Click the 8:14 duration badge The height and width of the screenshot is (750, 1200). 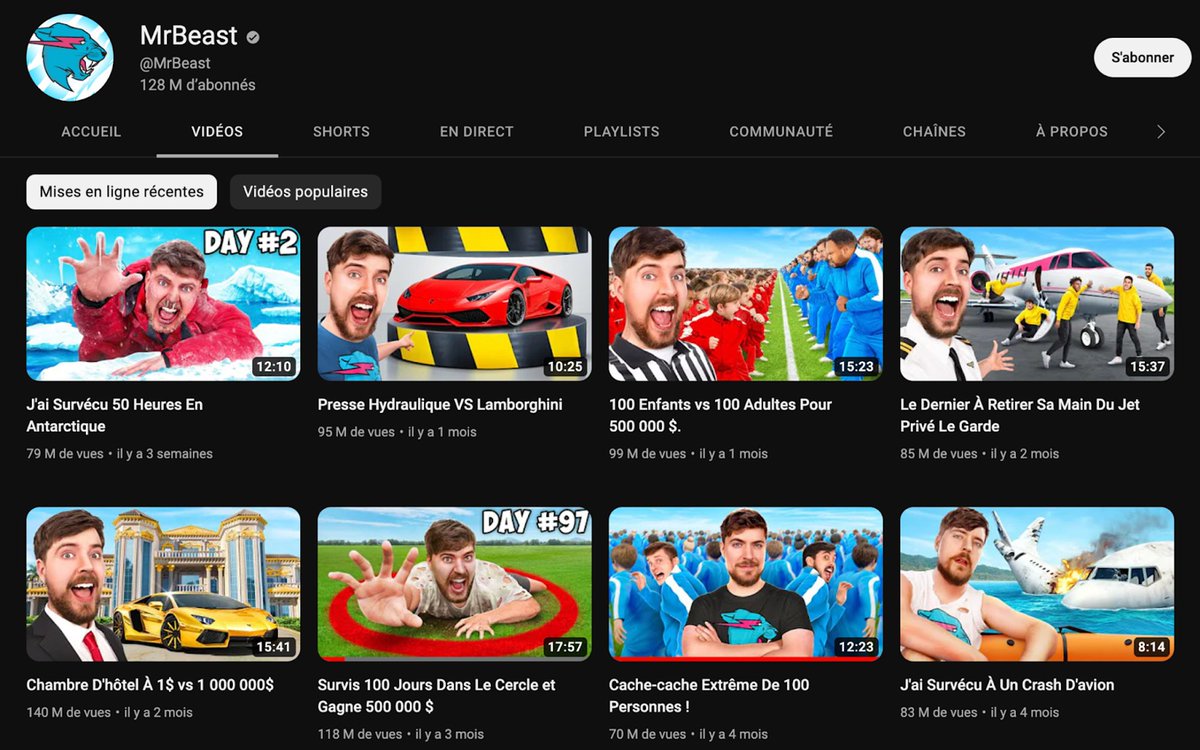coord(1151,647)
